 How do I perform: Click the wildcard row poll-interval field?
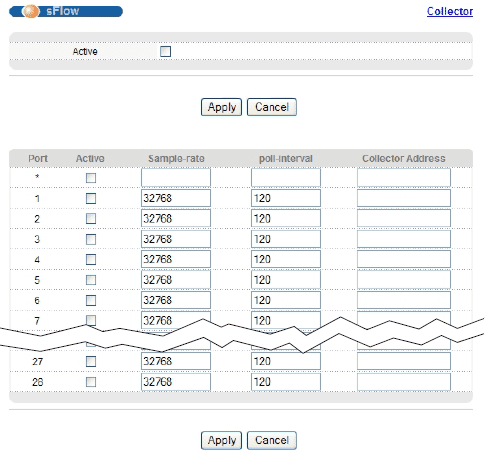click(x=286, y=177)
